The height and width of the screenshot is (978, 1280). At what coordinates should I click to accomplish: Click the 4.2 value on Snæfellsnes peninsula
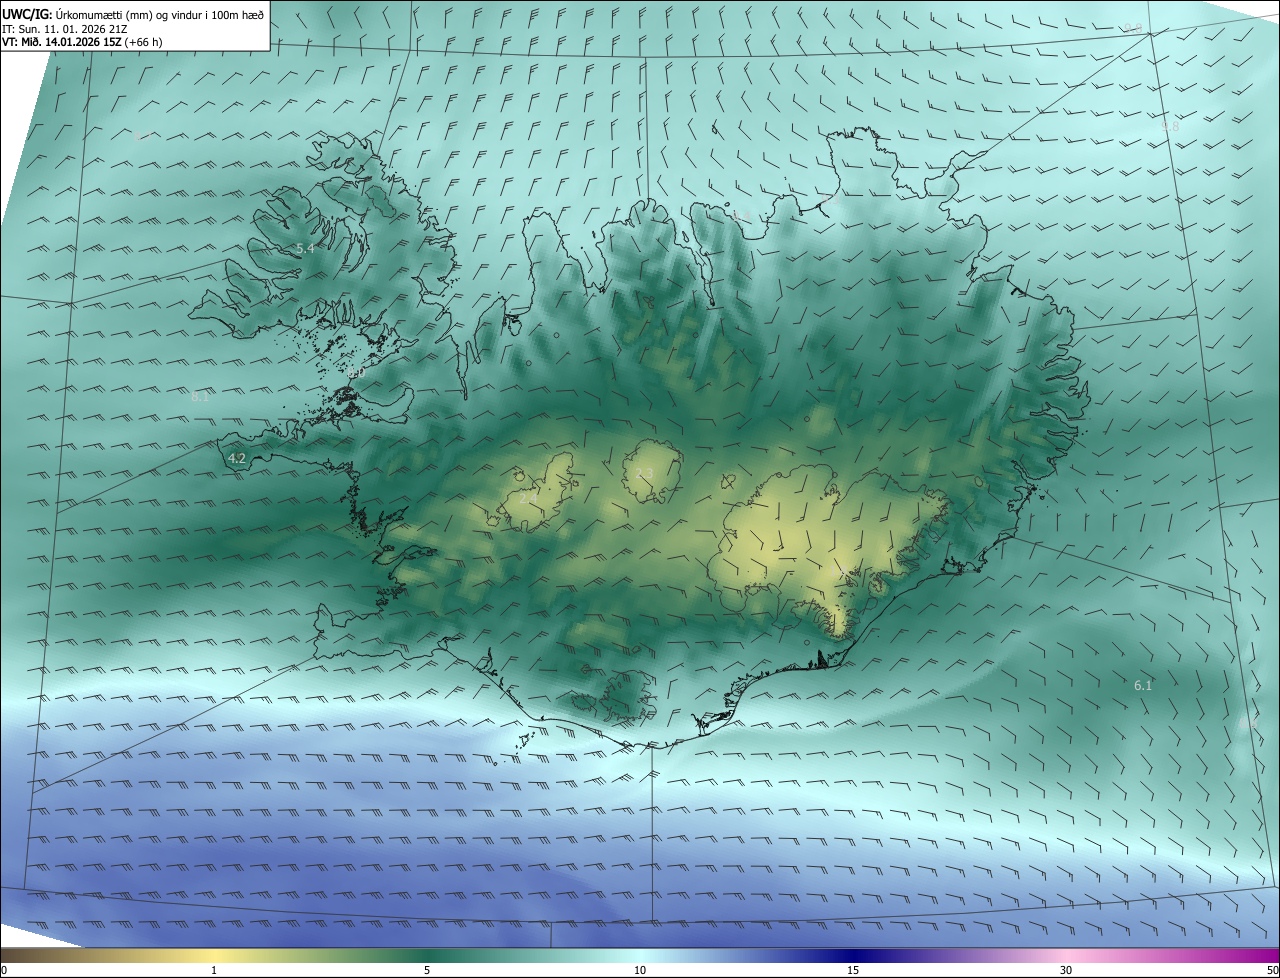tap(237, 459)
